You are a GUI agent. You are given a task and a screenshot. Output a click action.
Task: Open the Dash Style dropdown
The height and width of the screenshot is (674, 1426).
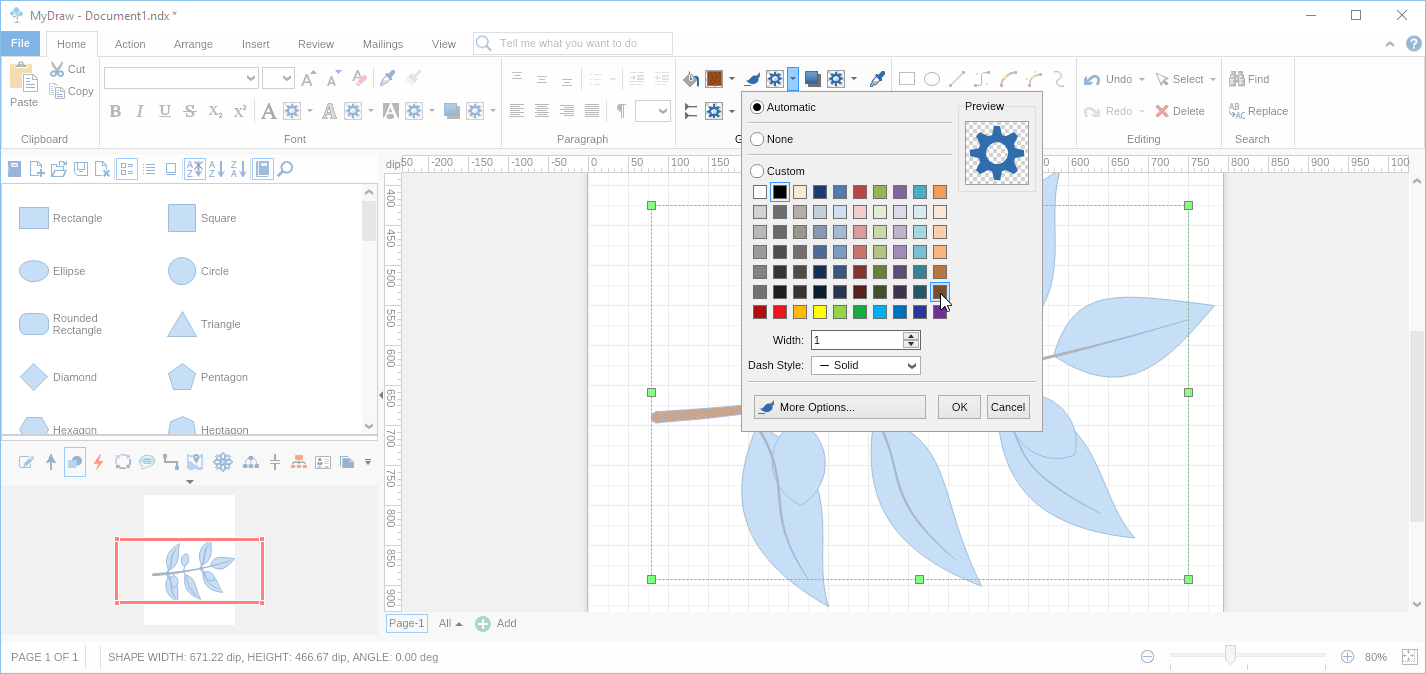[x=866, y=365]
